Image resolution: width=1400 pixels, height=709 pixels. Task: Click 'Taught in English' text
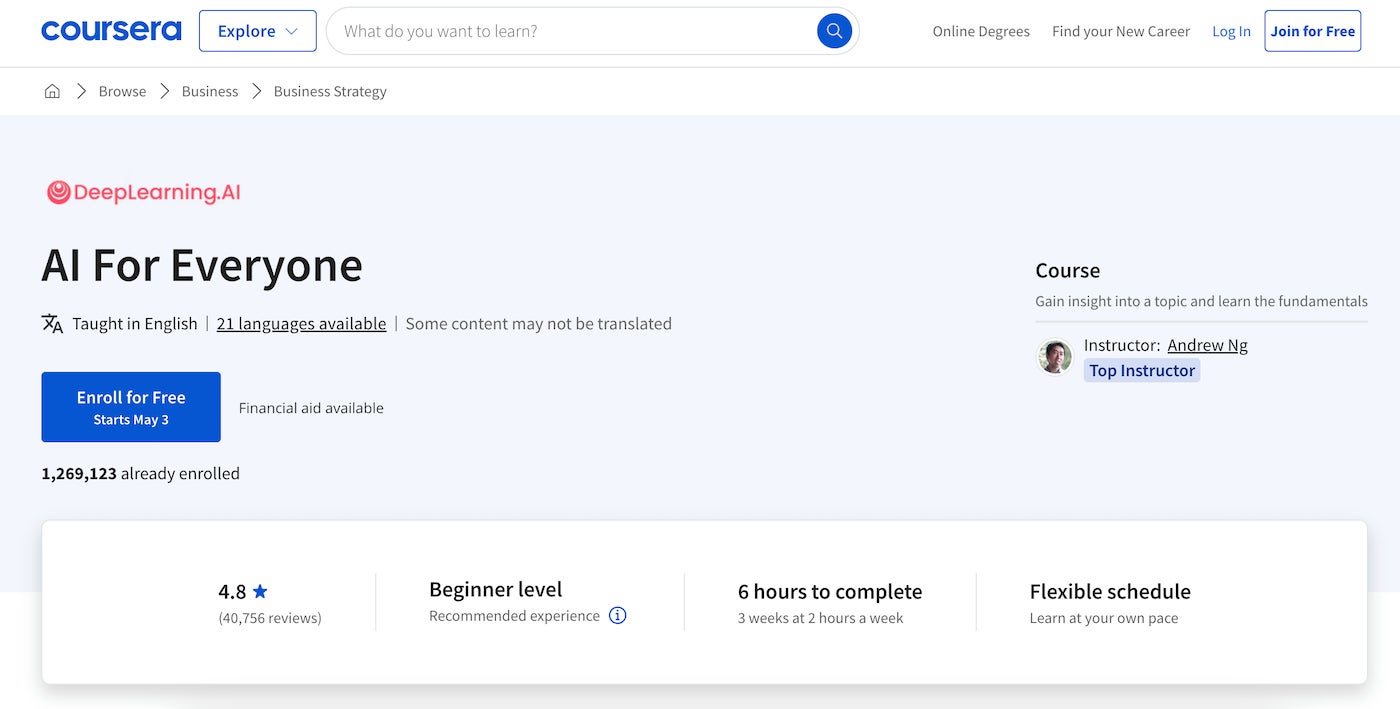pos(135,323)
